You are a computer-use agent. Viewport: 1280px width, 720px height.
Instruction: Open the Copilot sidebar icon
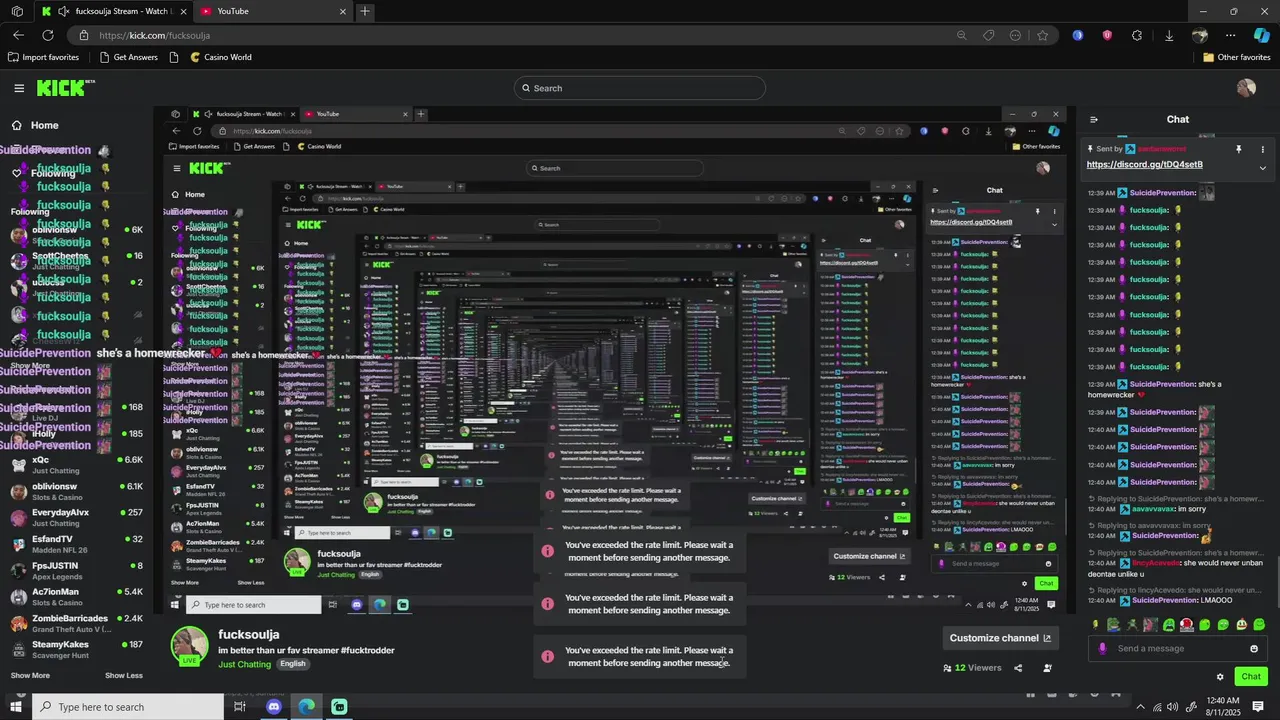click(x=1261, y=35)
